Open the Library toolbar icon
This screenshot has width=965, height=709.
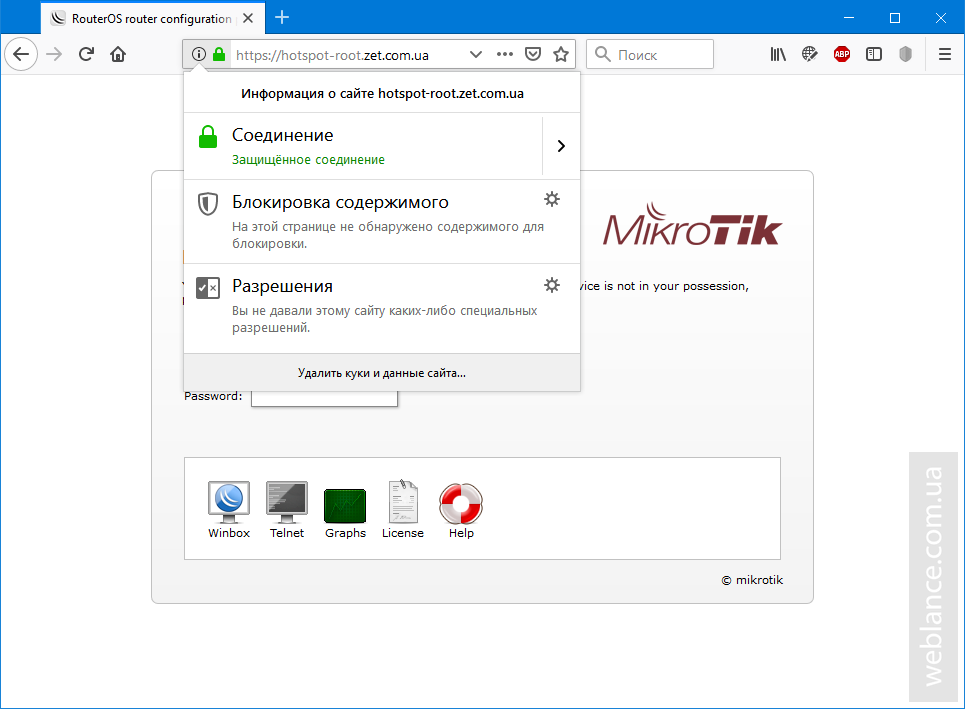point(778,55)
